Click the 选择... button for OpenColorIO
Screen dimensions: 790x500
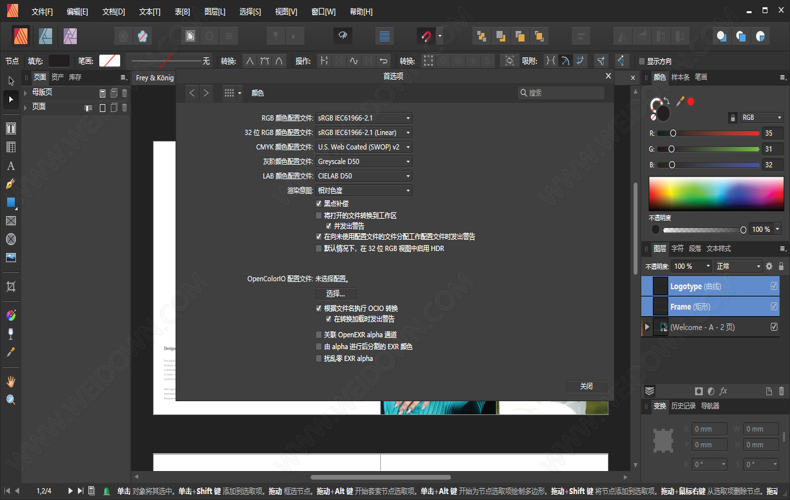pos(335,294)
